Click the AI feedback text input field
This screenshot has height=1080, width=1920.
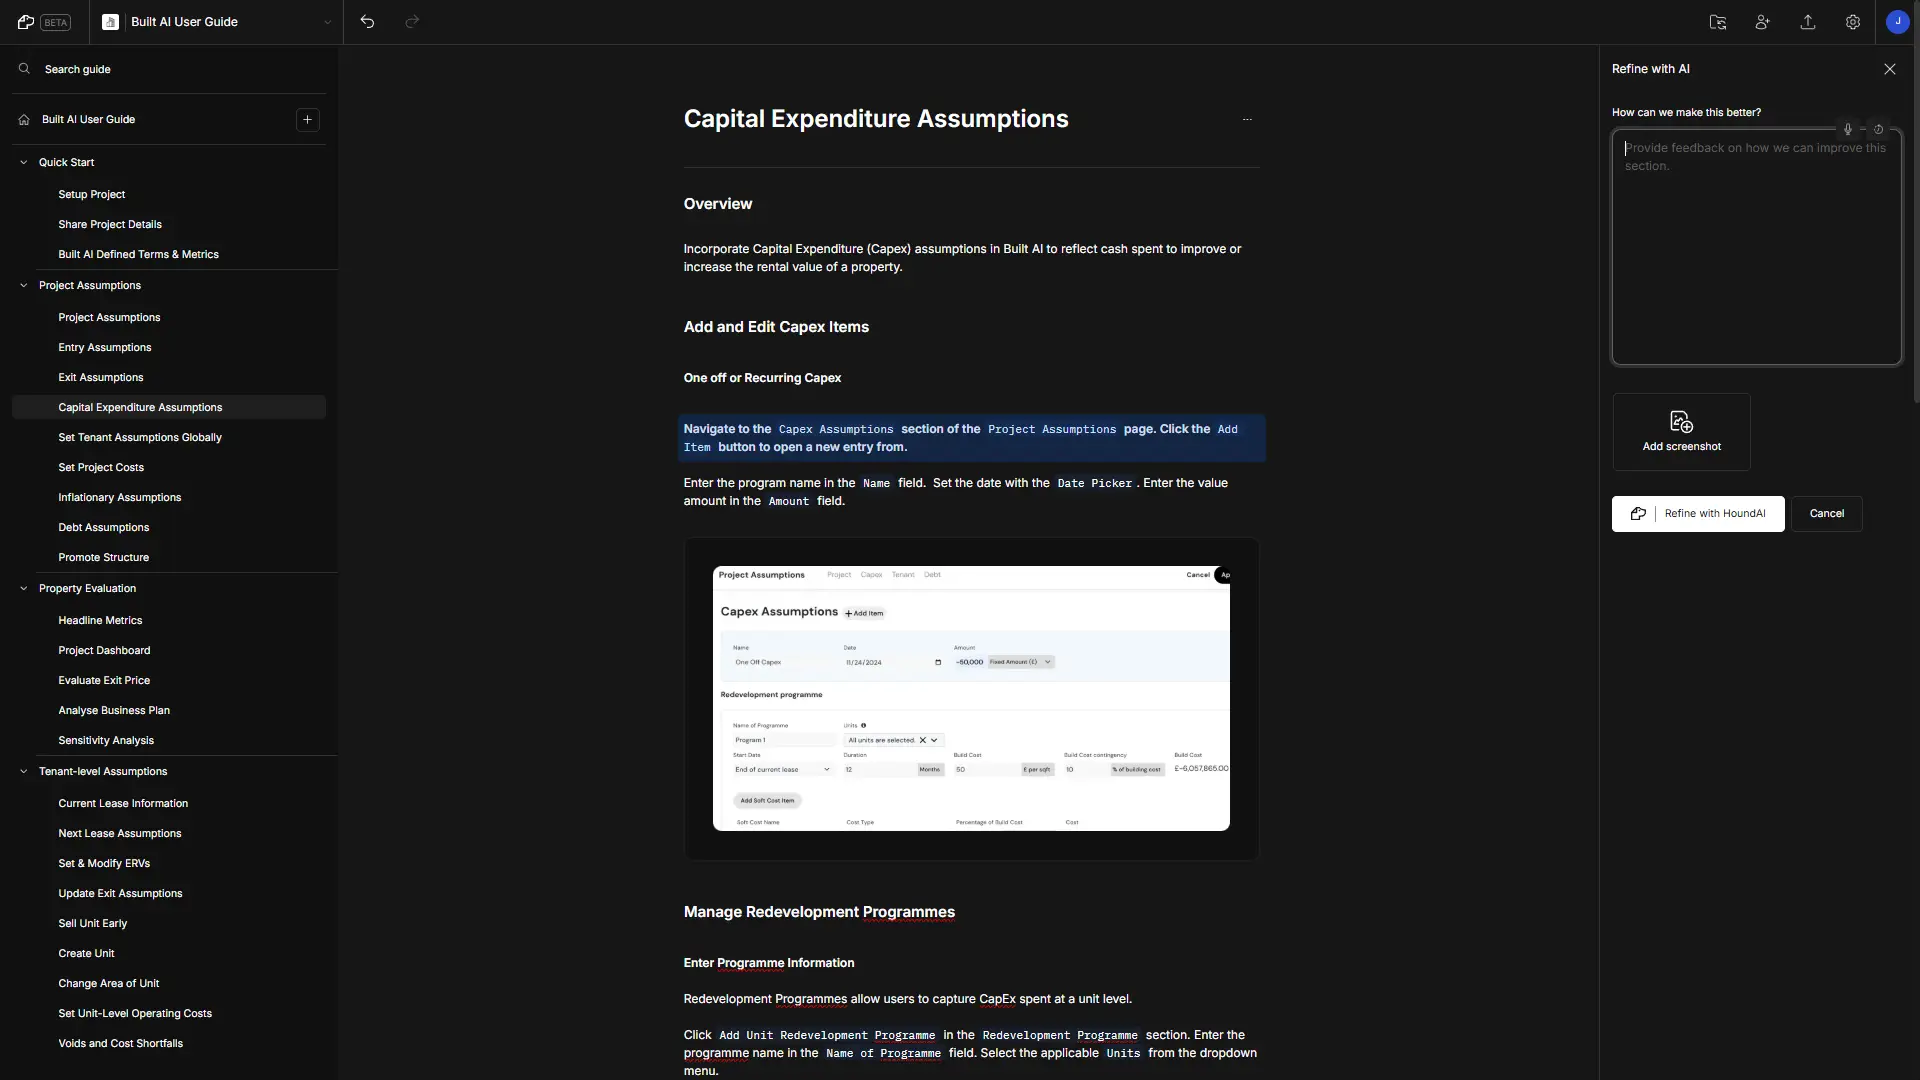click(x=1755, y=245)
